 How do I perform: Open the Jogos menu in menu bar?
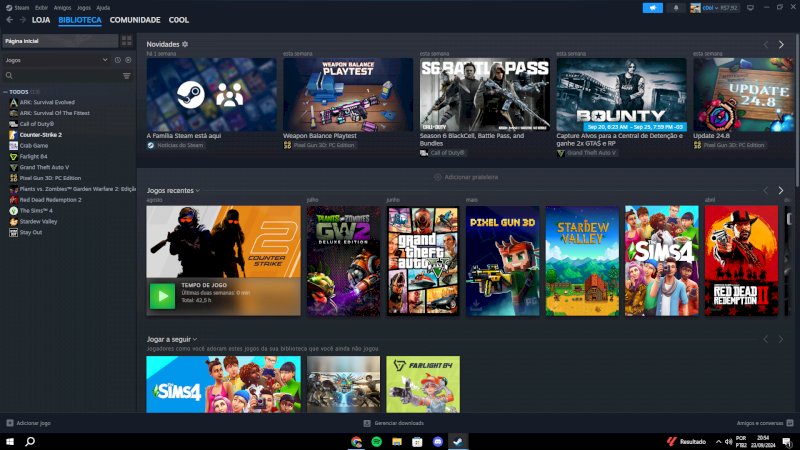(84, 8)
